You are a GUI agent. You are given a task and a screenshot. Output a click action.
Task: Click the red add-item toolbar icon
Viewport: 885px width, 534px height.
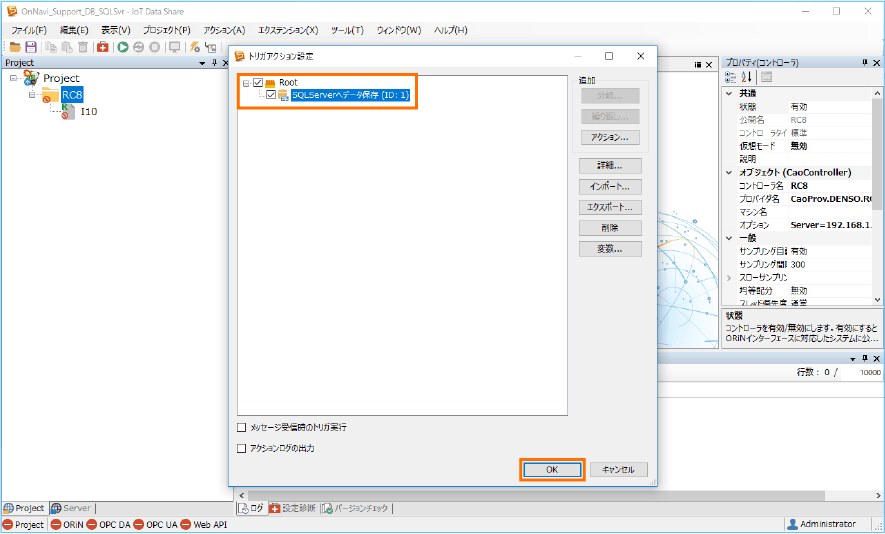(x=103, y=47)
